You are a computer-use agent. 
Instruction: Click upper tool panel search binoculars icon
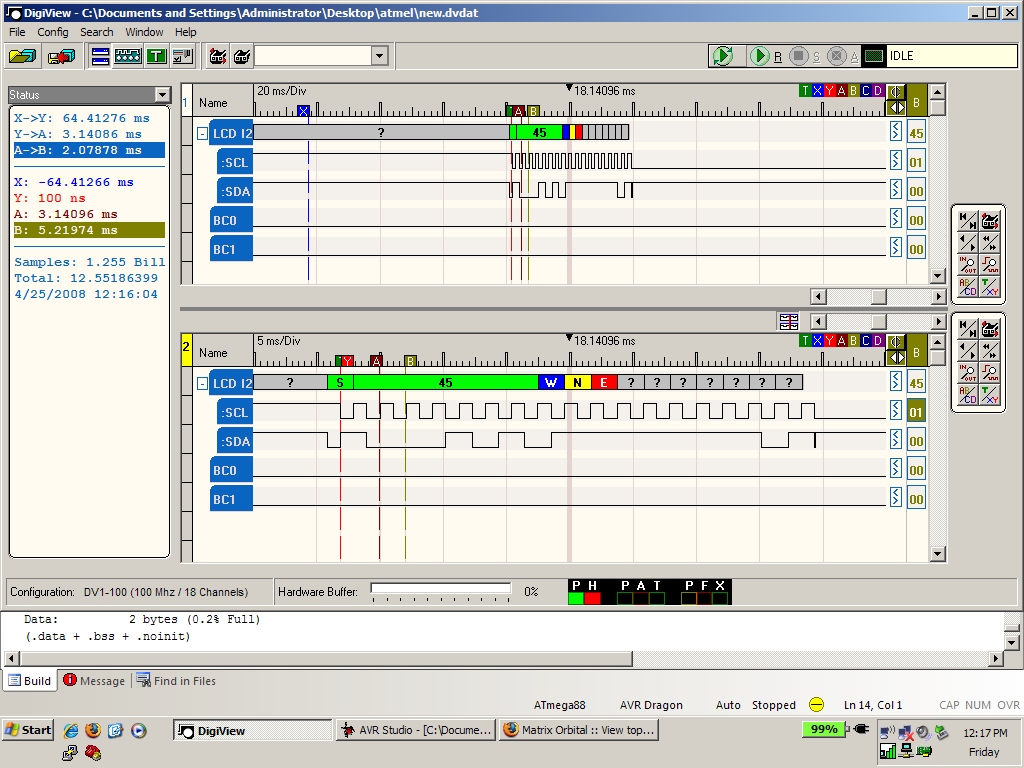(990, 221)
